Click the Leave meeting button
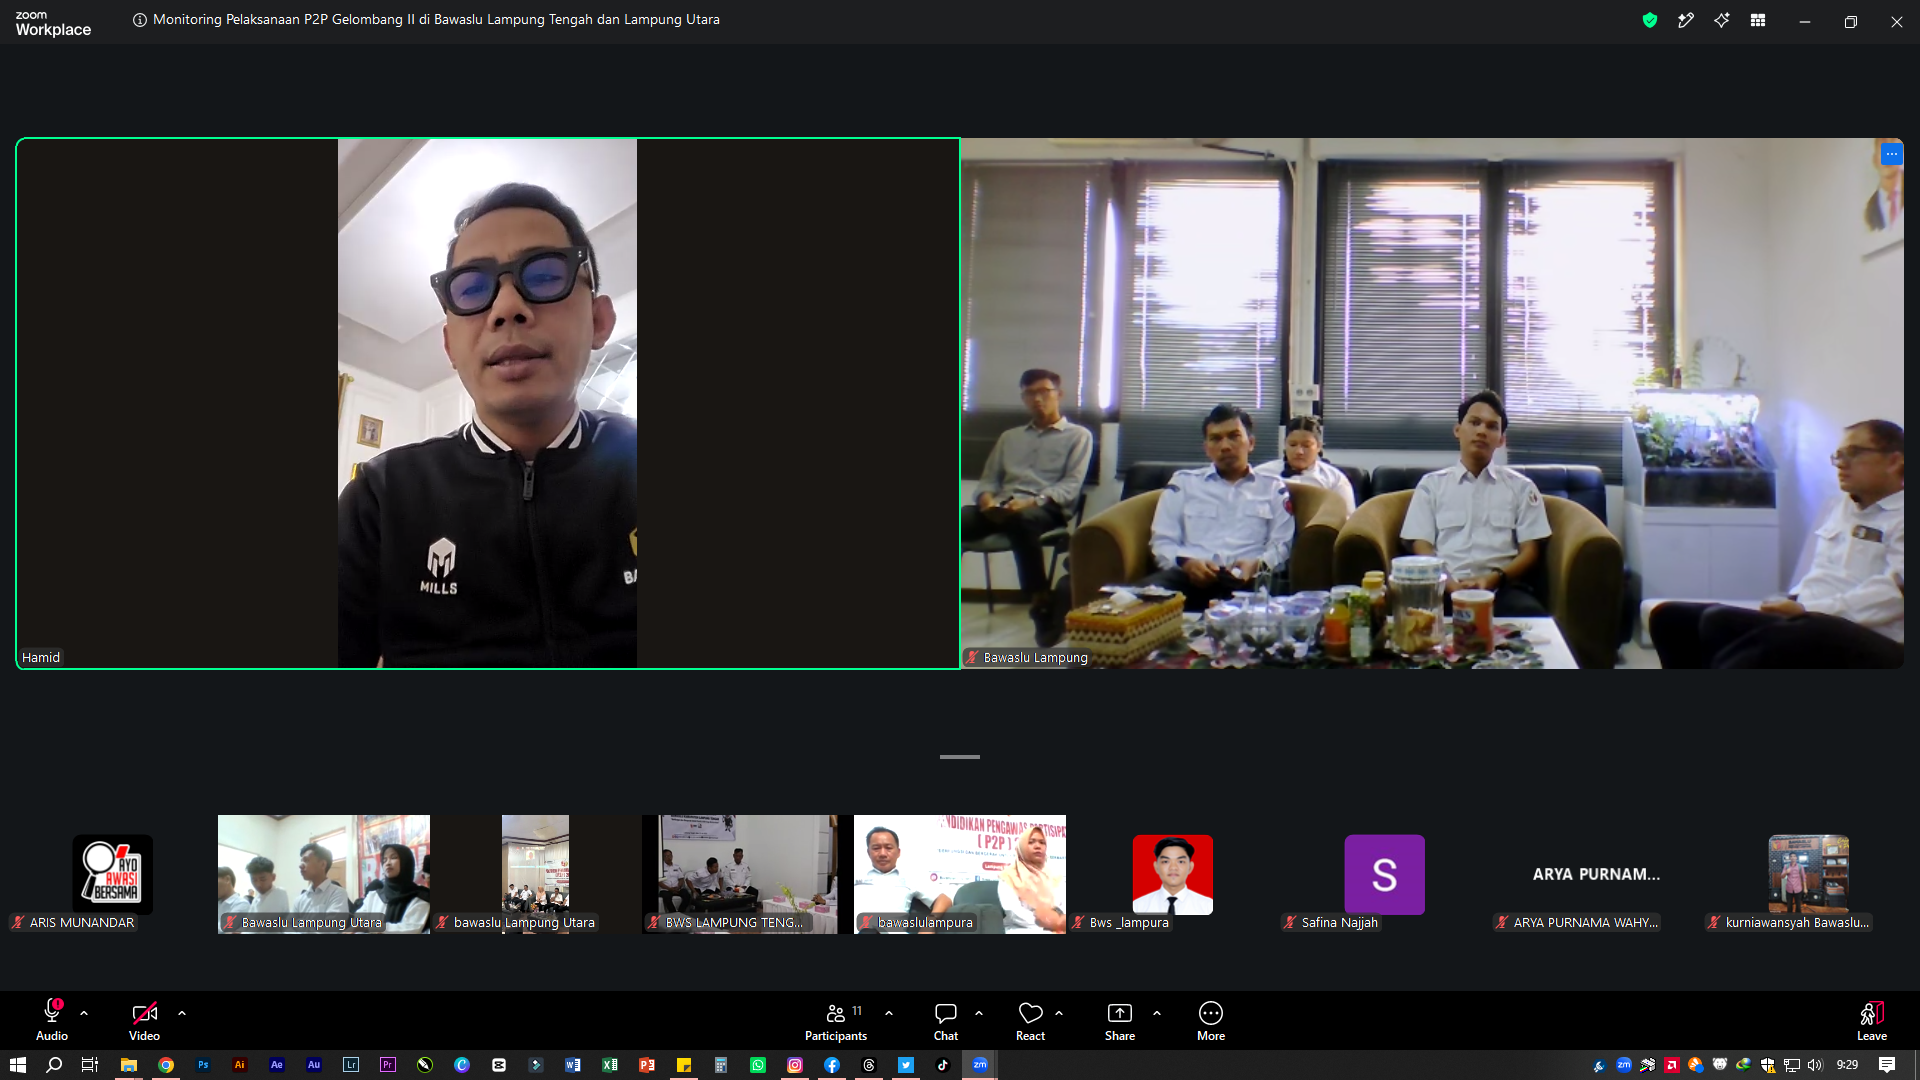 (1872, 1020)
